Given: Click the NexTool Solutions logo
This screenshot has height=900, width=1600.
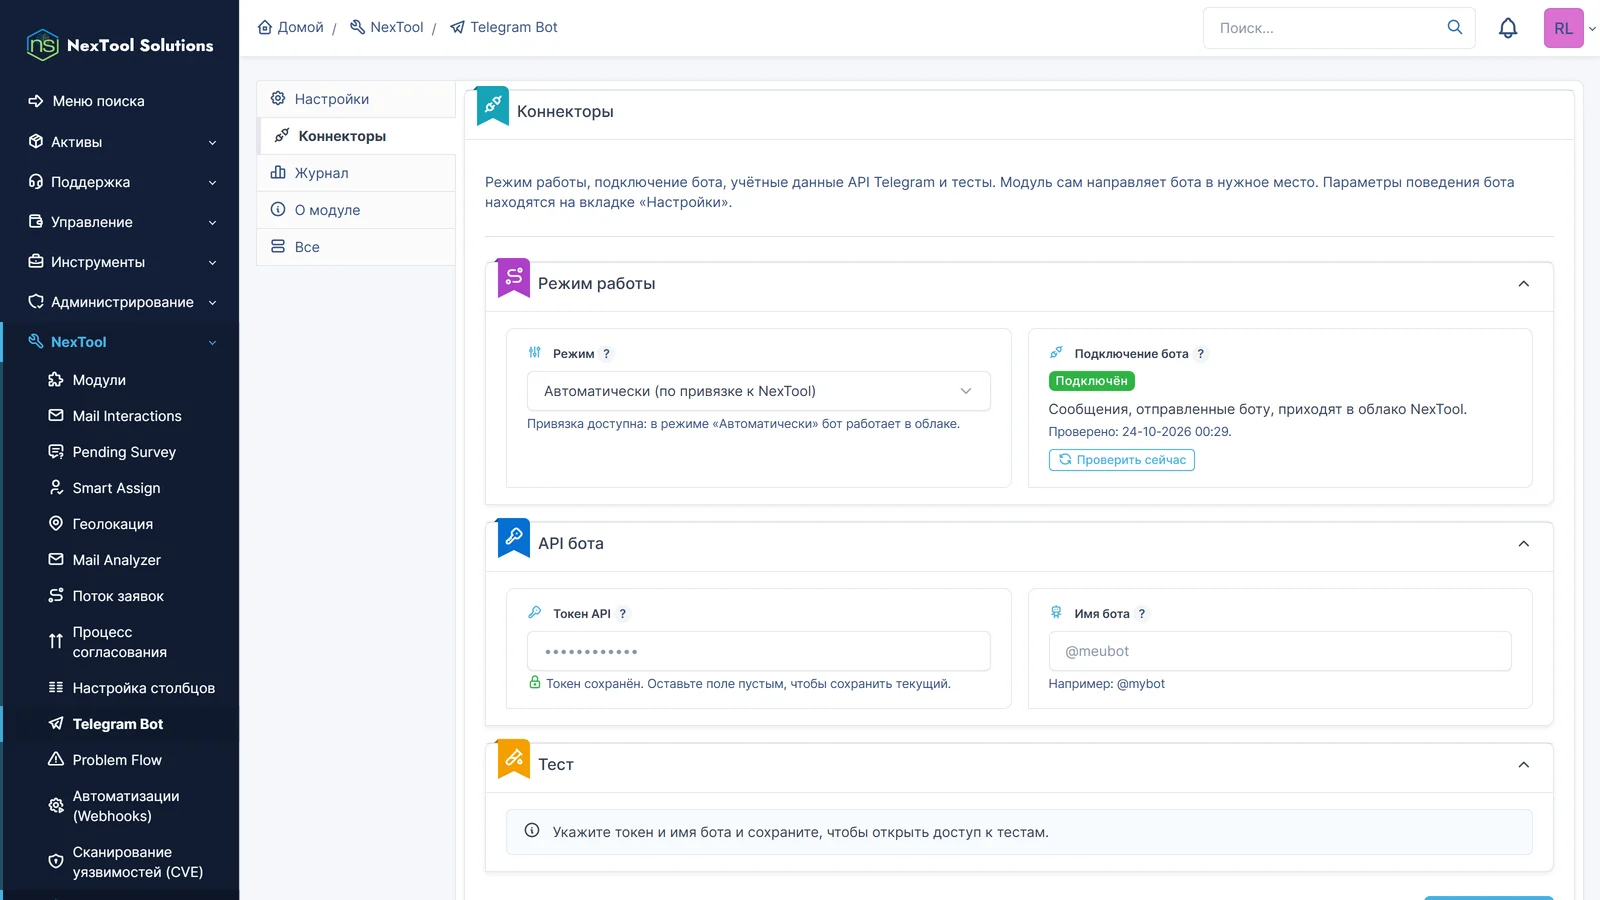Looking at the screenshot, I should click(120, 45).
